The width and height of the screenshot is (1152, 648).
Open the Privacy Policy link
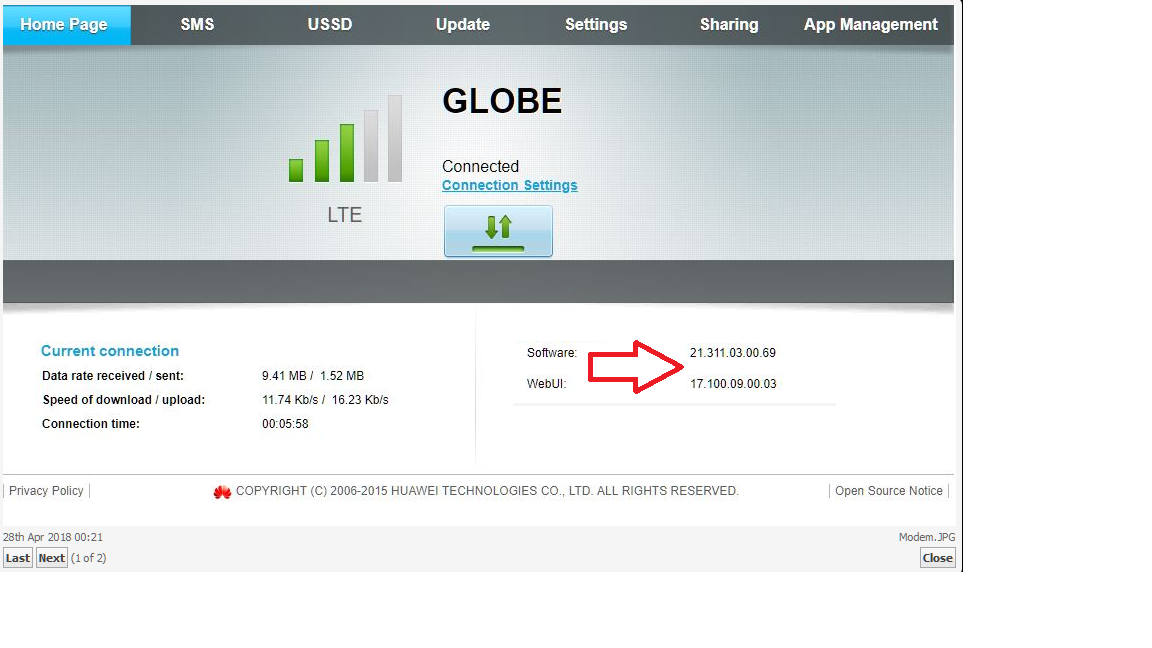pyautogui.click(x=46, y=491)
